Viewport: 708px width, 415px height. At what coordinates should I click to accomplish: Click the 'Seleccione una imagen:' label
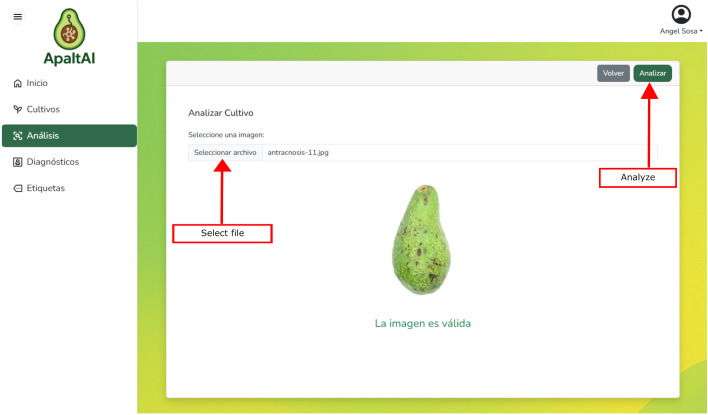[226, 135]
